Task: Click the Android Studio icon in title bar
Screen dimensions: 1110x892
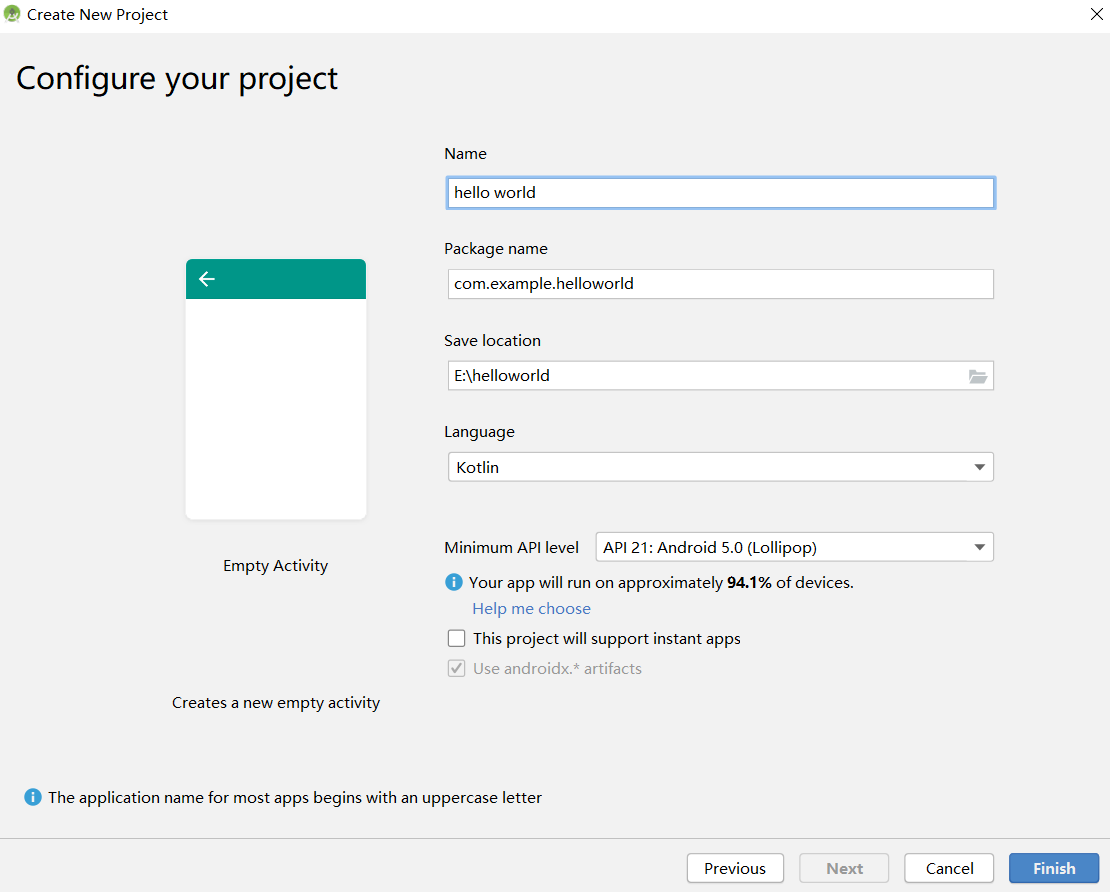Action: click(12, 13)
